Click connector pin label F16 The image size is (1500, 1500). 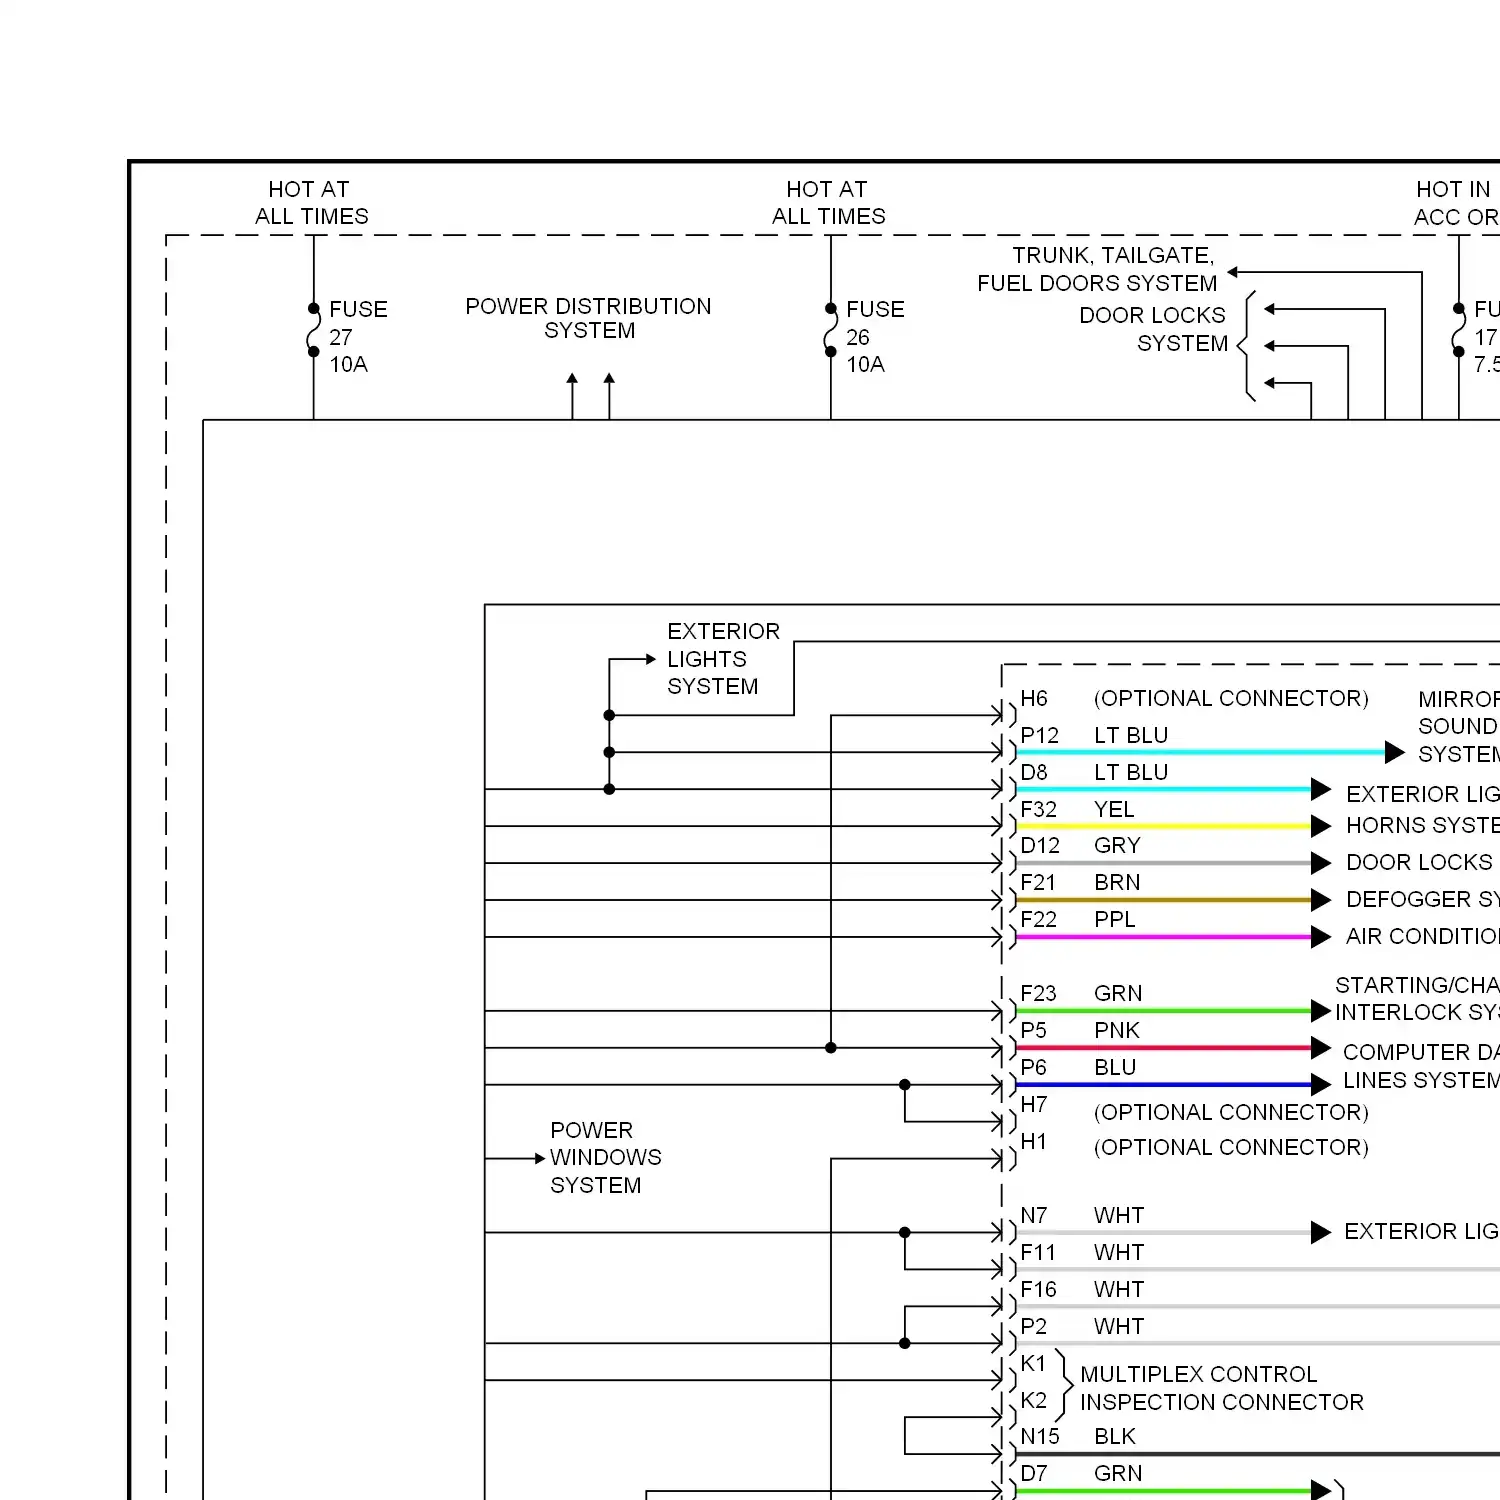[x=1038, y=1289]
